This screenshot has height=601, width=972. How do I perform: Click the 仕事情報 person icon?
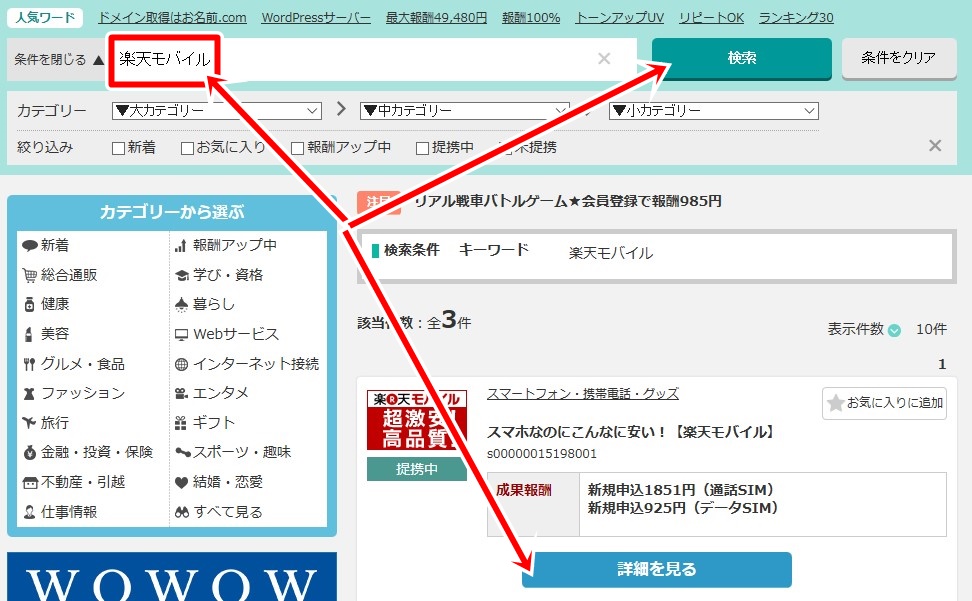[29, 512]
